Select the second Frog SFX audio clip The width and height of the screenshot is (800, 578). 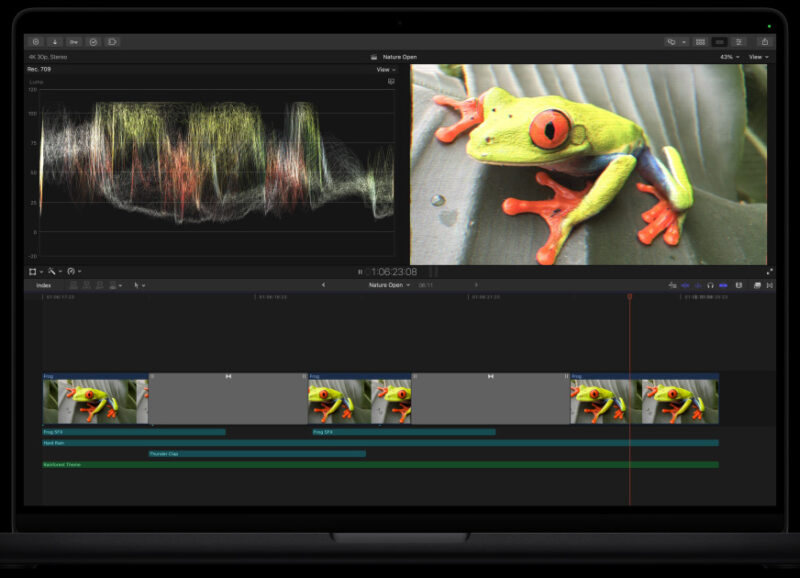click(x=404, y=432)
